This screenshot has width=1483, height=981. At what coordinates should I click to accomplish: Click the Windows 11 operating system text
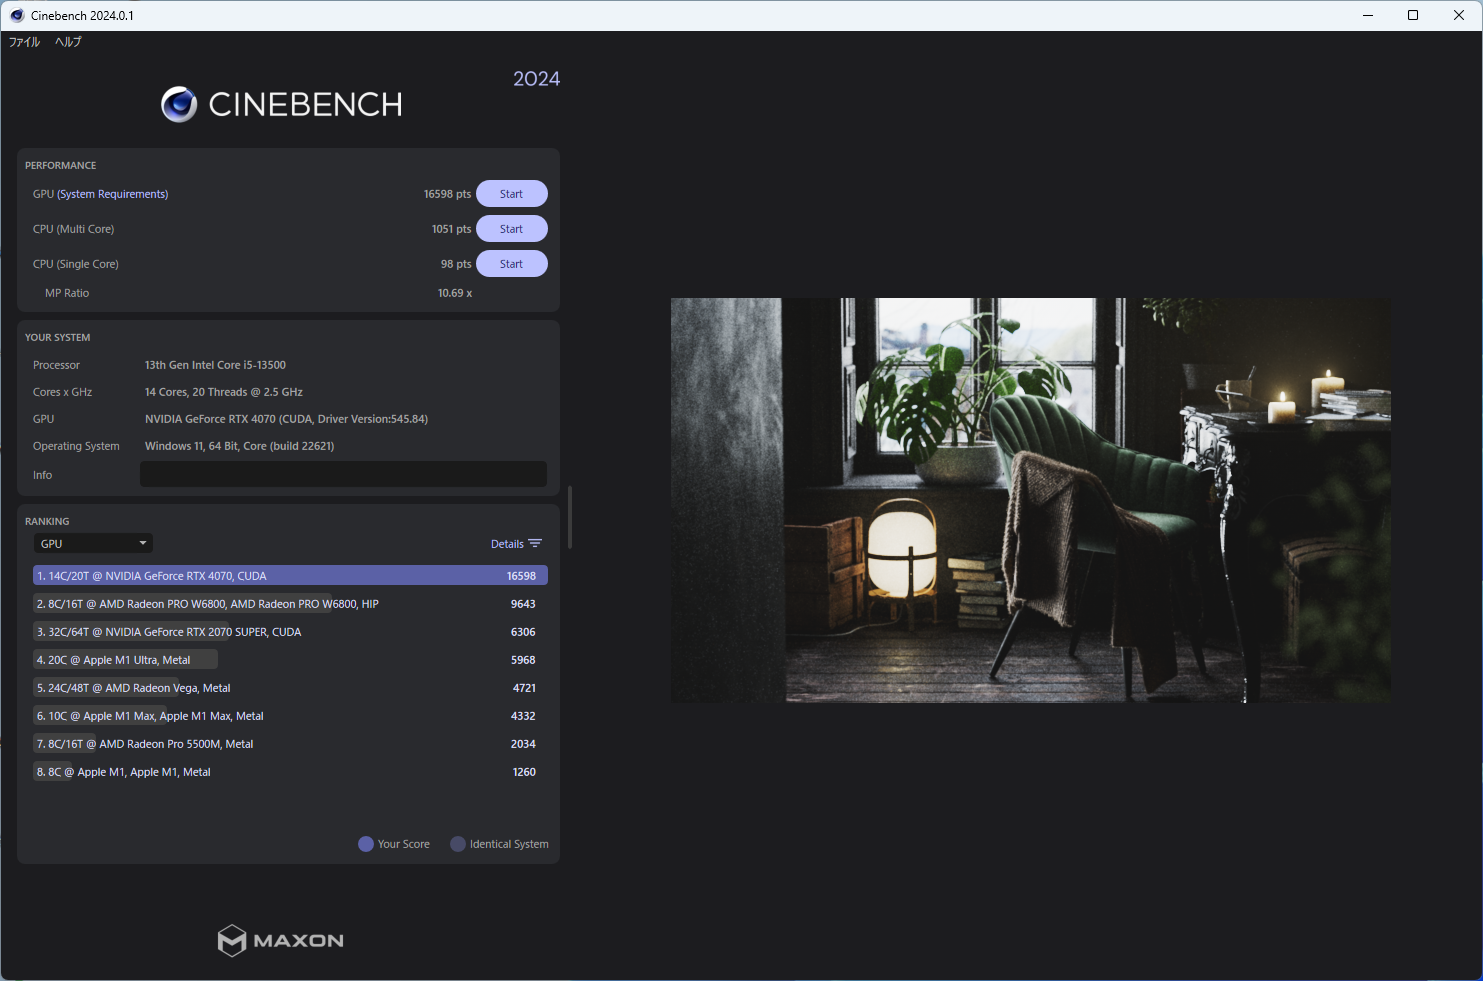tap(240, 446)
